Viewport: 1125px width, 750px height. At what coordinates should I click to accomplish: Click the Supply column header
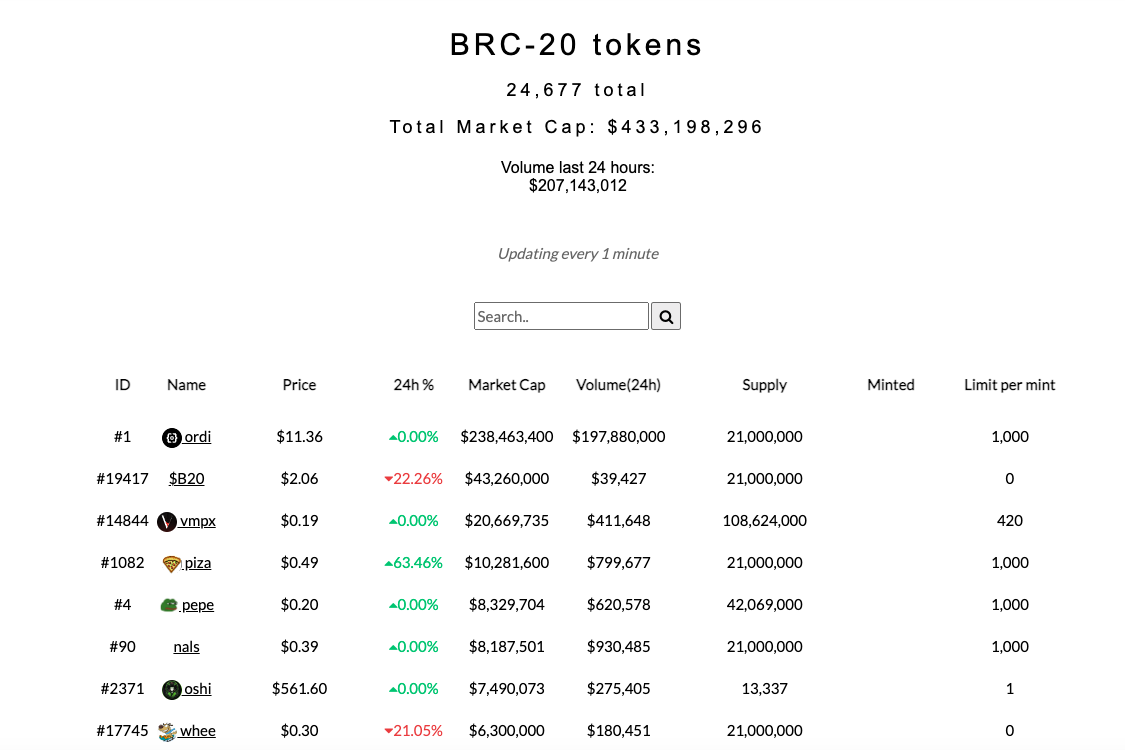tap(764, 385)
